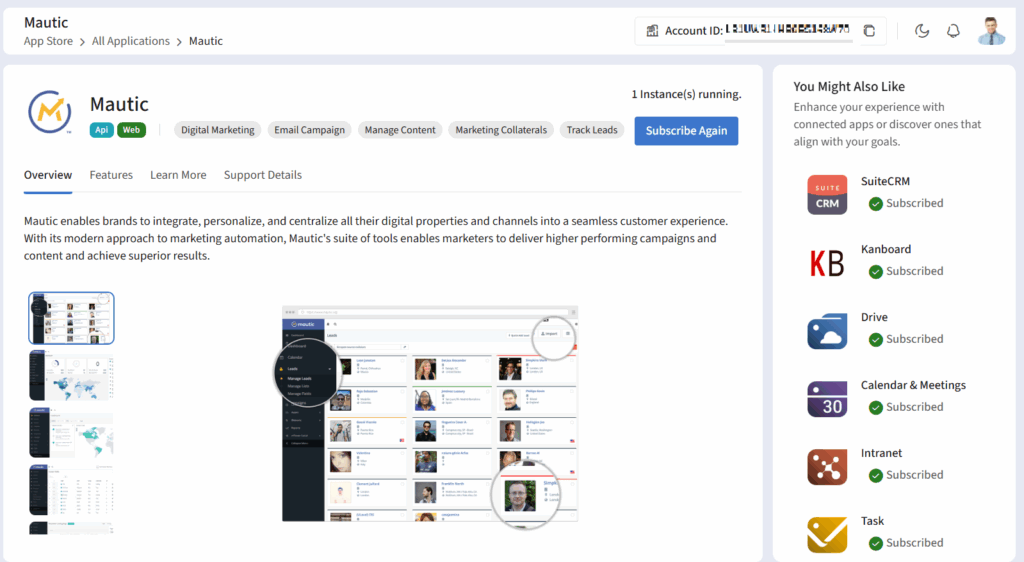The image size is (1024, 562).
Task: Open the Calendar & Meetings app icon
Action: tap(827, 398)
